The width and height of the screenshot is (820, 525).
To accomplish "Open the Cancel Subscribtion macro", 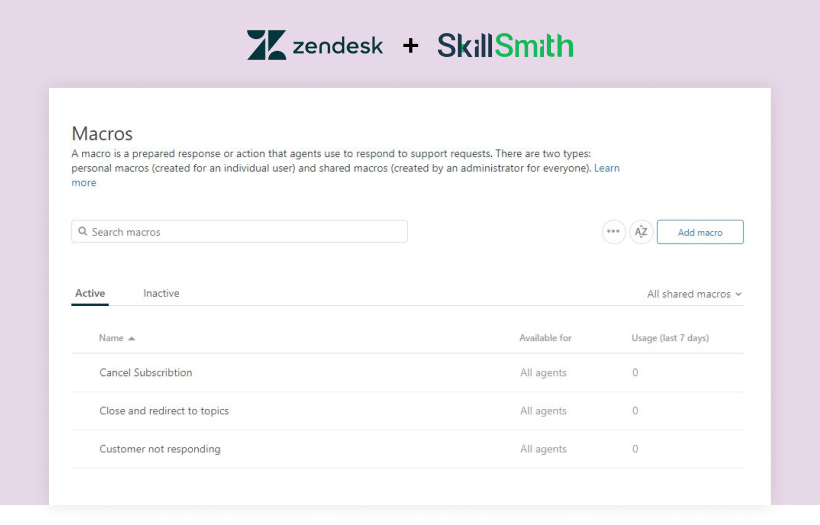I will (146, 373).
